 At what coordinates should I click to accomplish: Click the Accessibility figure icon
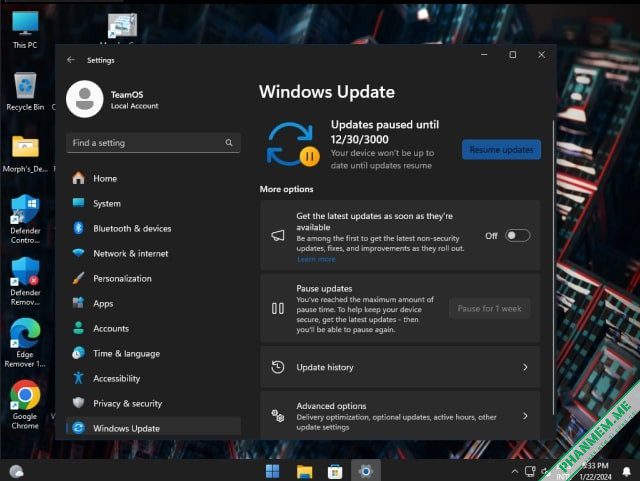(78, 378)
